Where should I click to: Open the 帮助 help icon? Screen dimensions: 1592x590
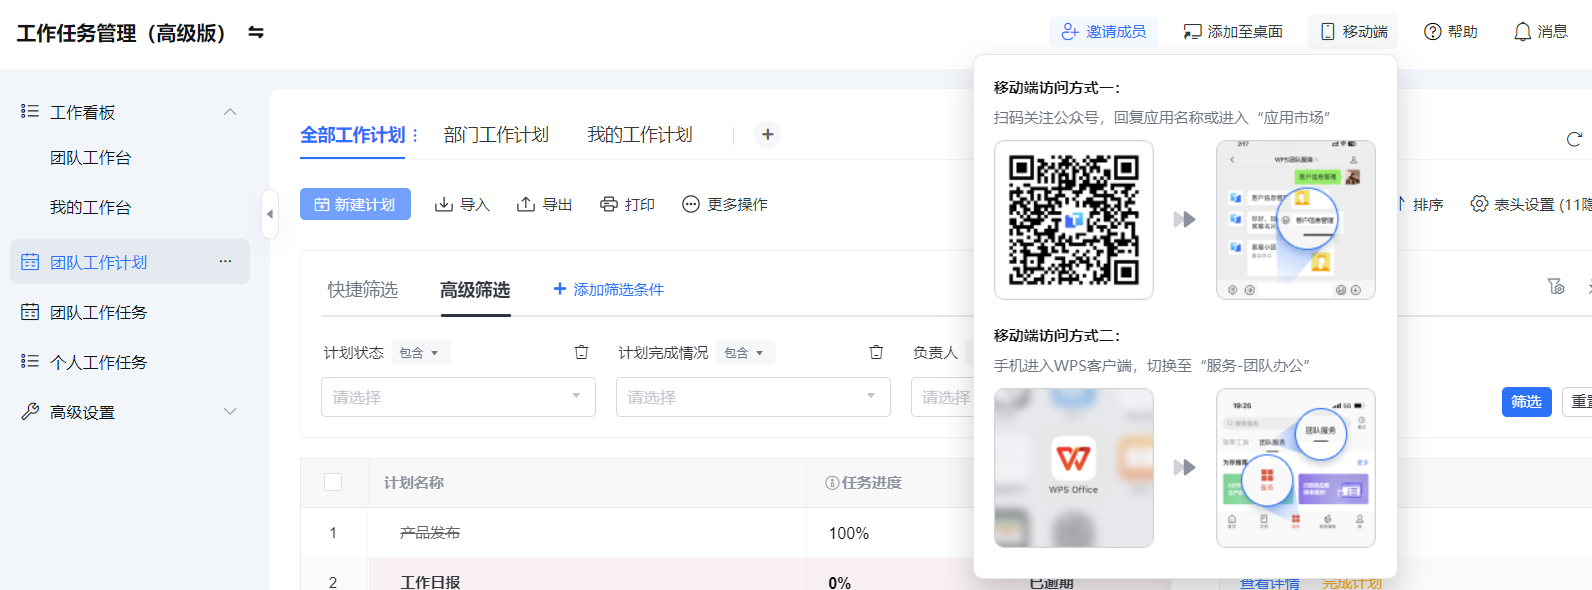click(x=1432, y=32)
